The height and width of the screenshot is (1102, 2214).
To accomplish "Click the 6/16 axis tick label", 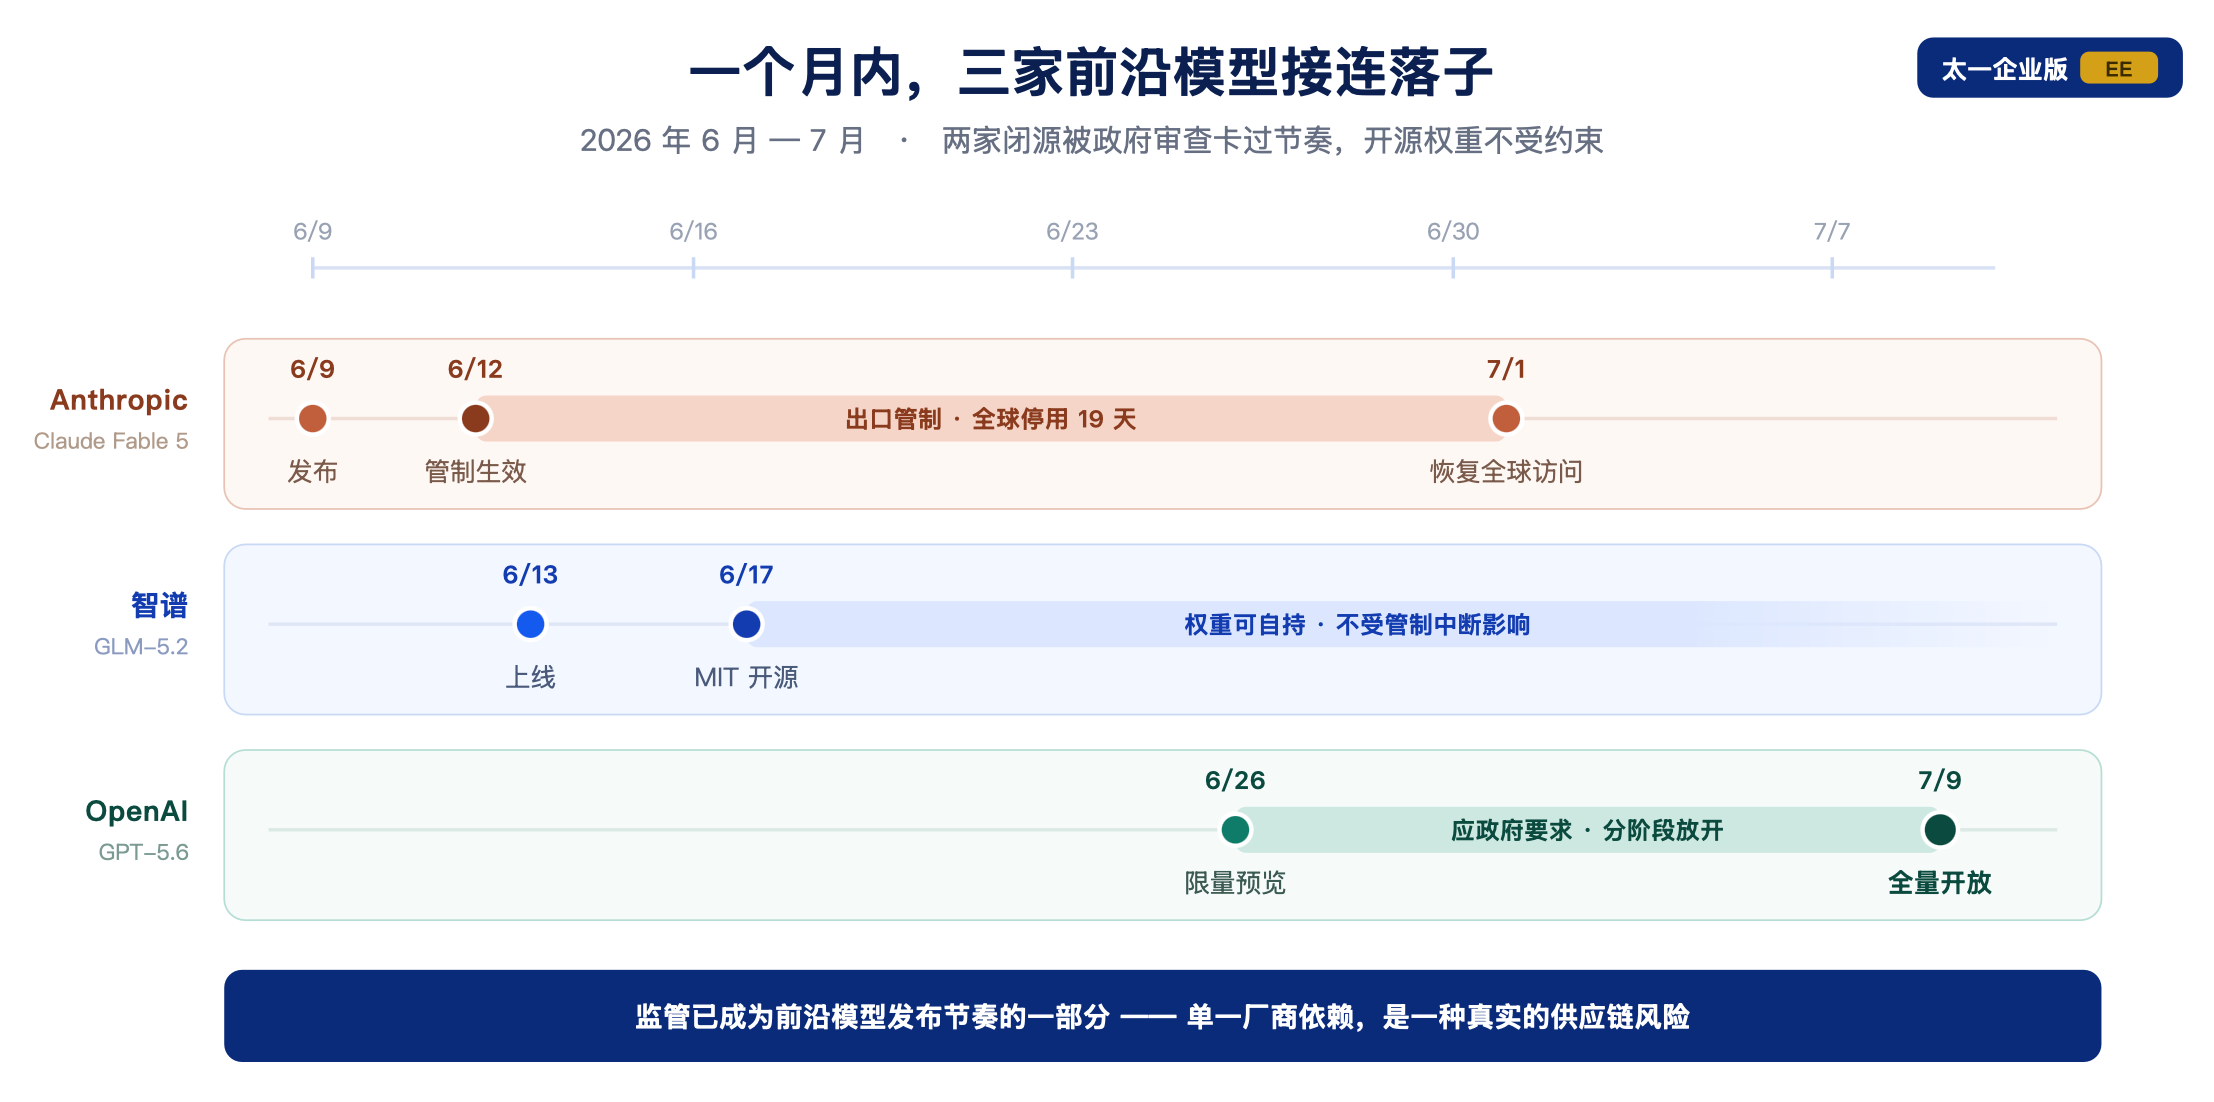I will pyautogui.click(x=693, y=231).
